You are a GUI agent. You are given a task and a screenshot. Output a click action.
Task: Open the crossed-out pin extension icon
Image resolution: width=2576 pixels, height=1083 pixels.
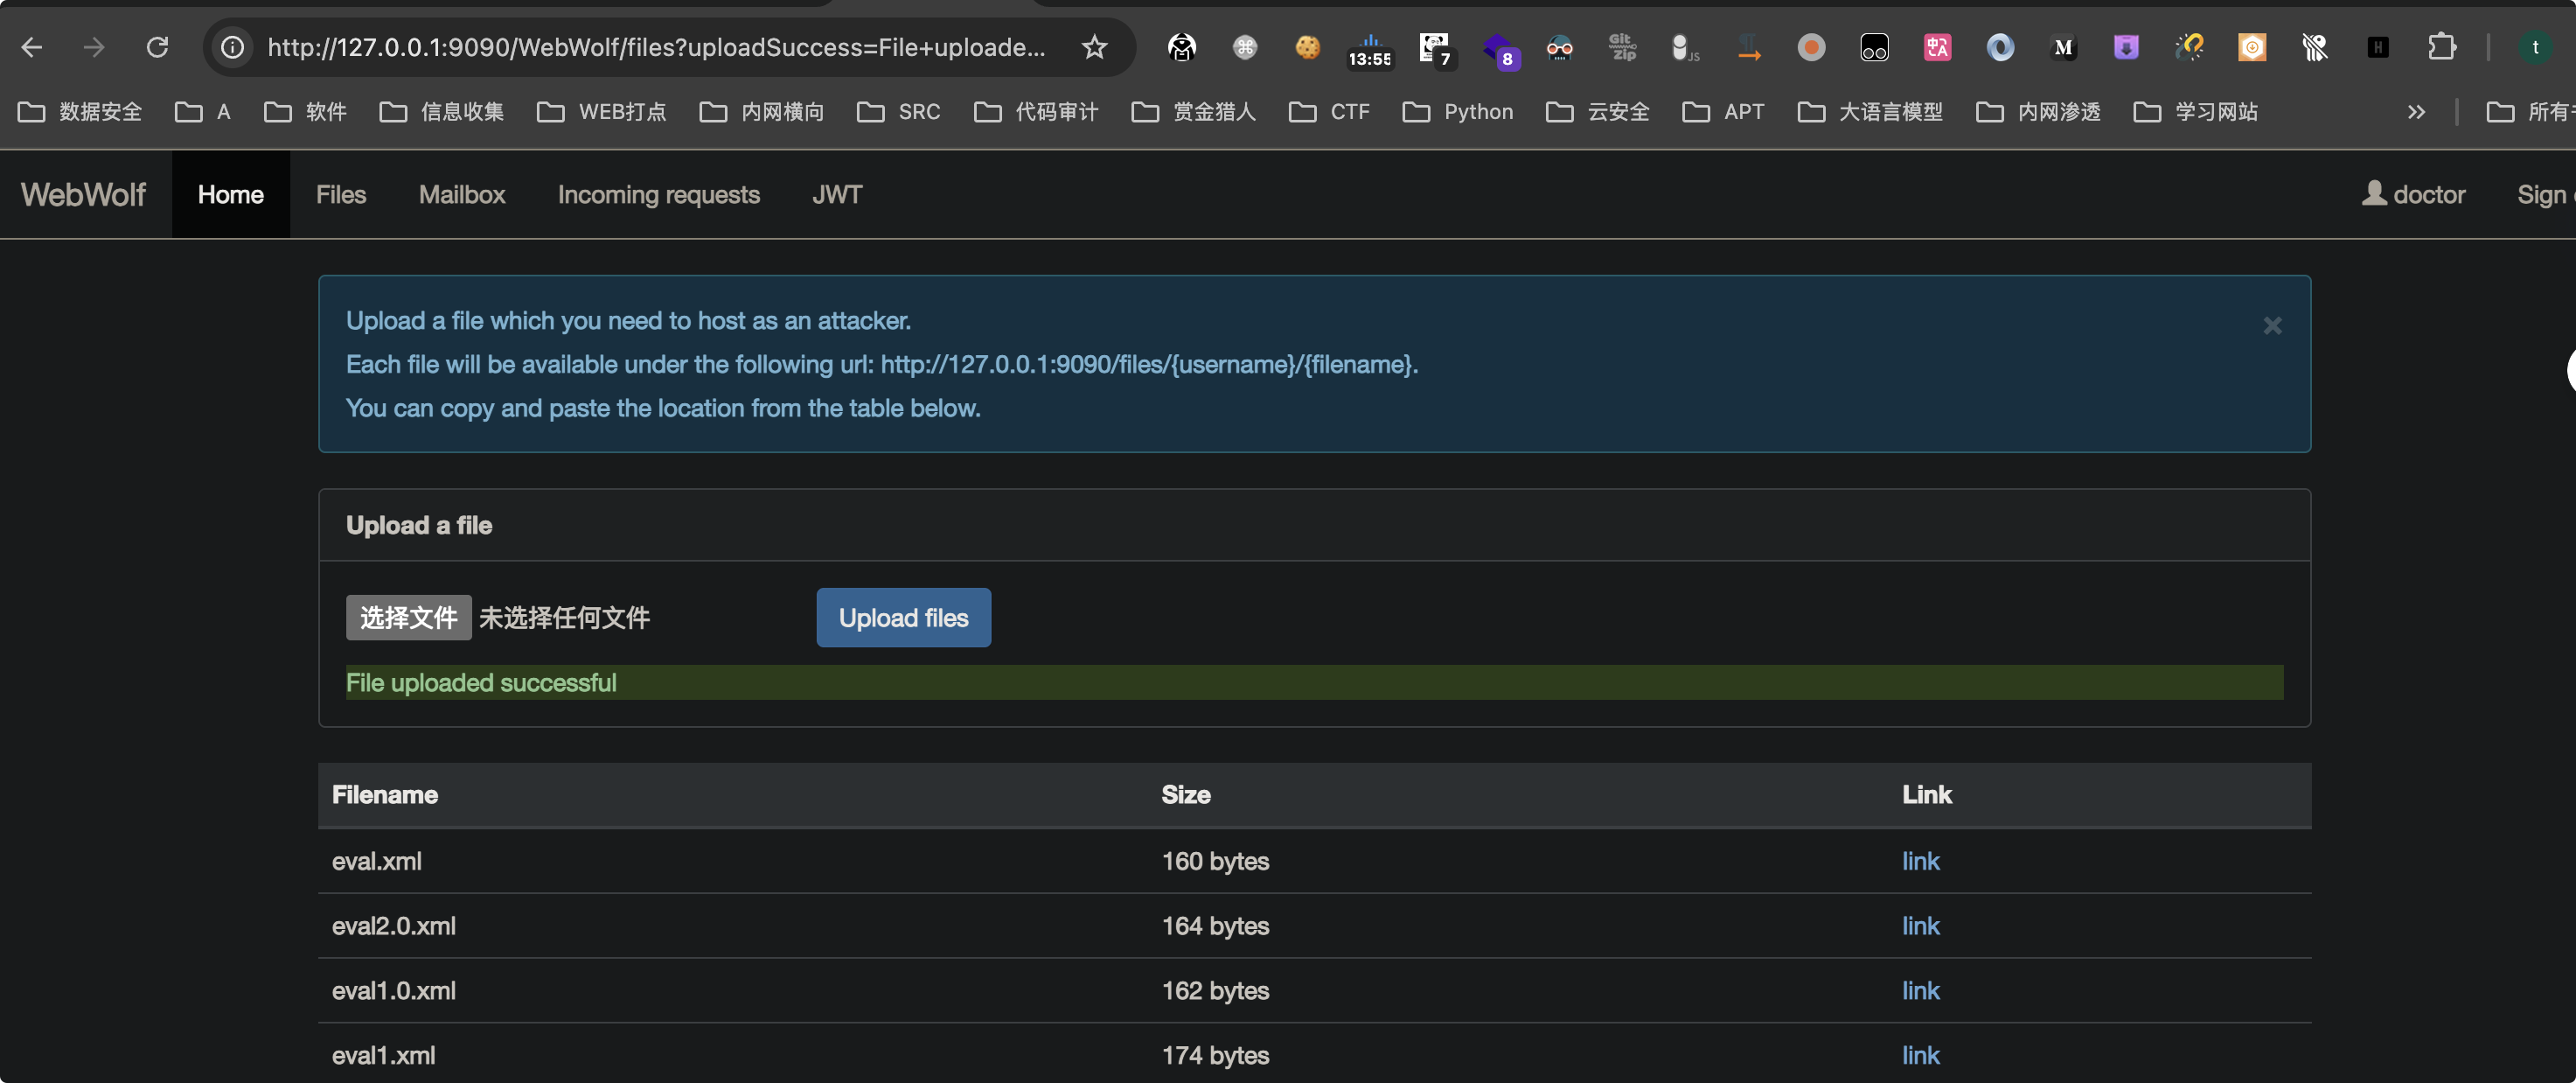pyautogui.click(x=2315, y=47)
